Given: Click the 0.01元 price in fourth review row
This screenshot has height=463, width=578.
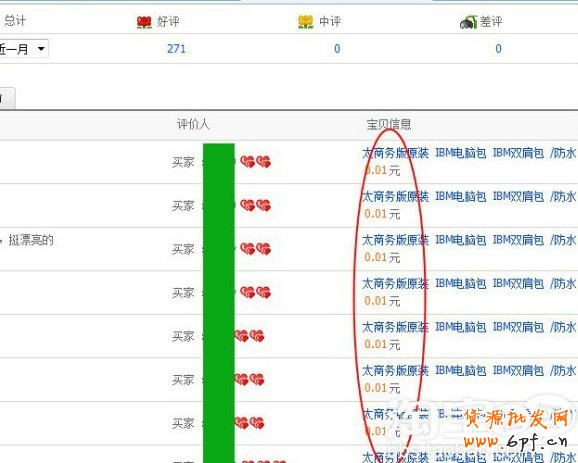Looking at the screenshot, I should [x=382, y=301].
